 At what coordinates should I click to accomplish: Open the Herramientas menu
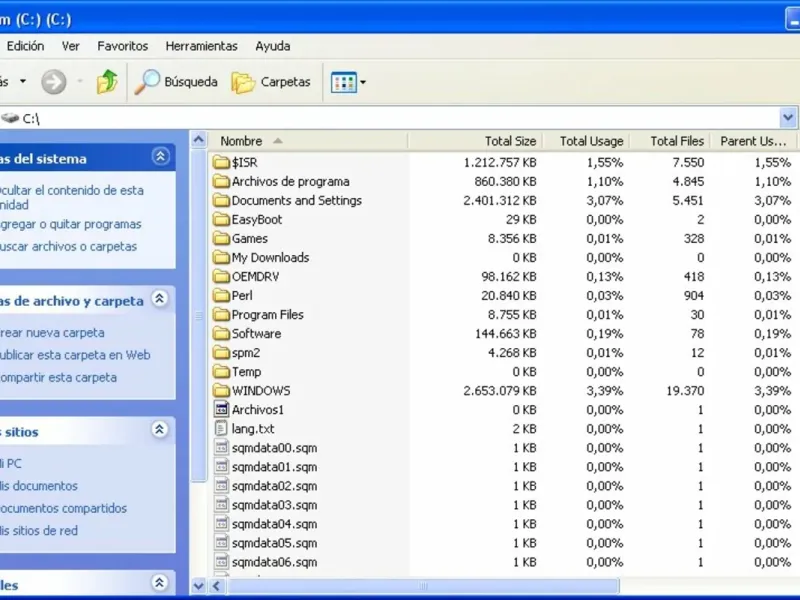202,46
